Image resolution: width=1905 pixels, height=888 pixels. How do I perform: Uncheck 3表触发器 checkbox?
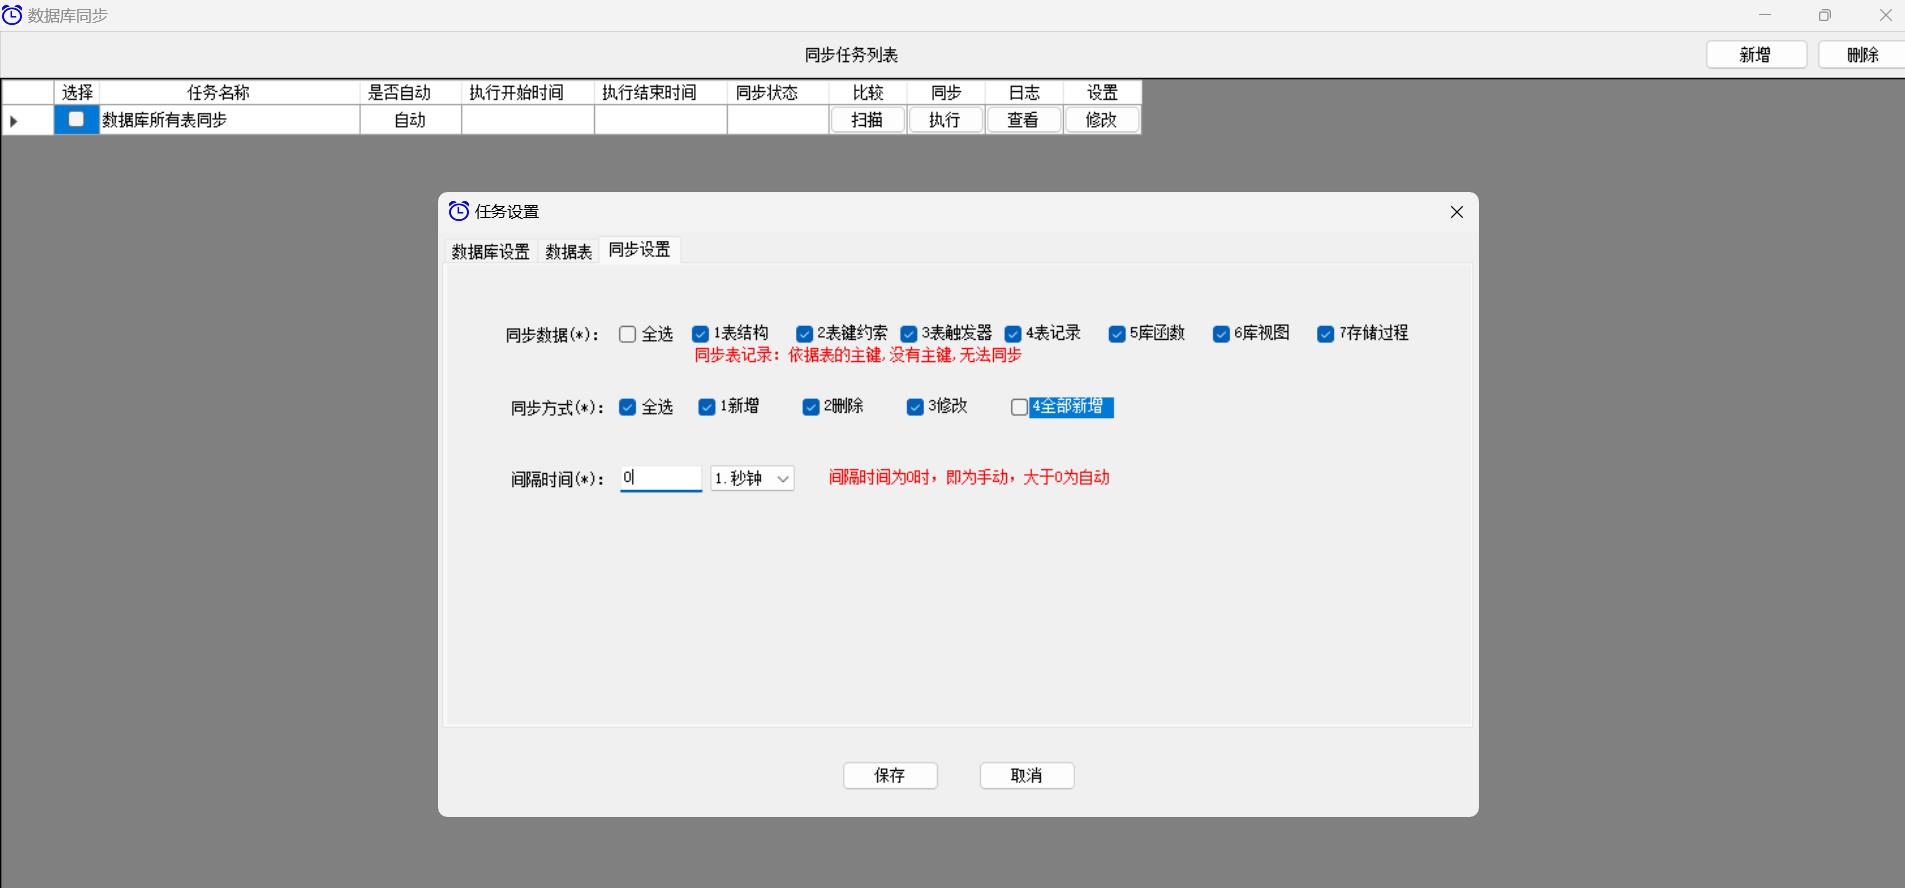click(909, 334)
